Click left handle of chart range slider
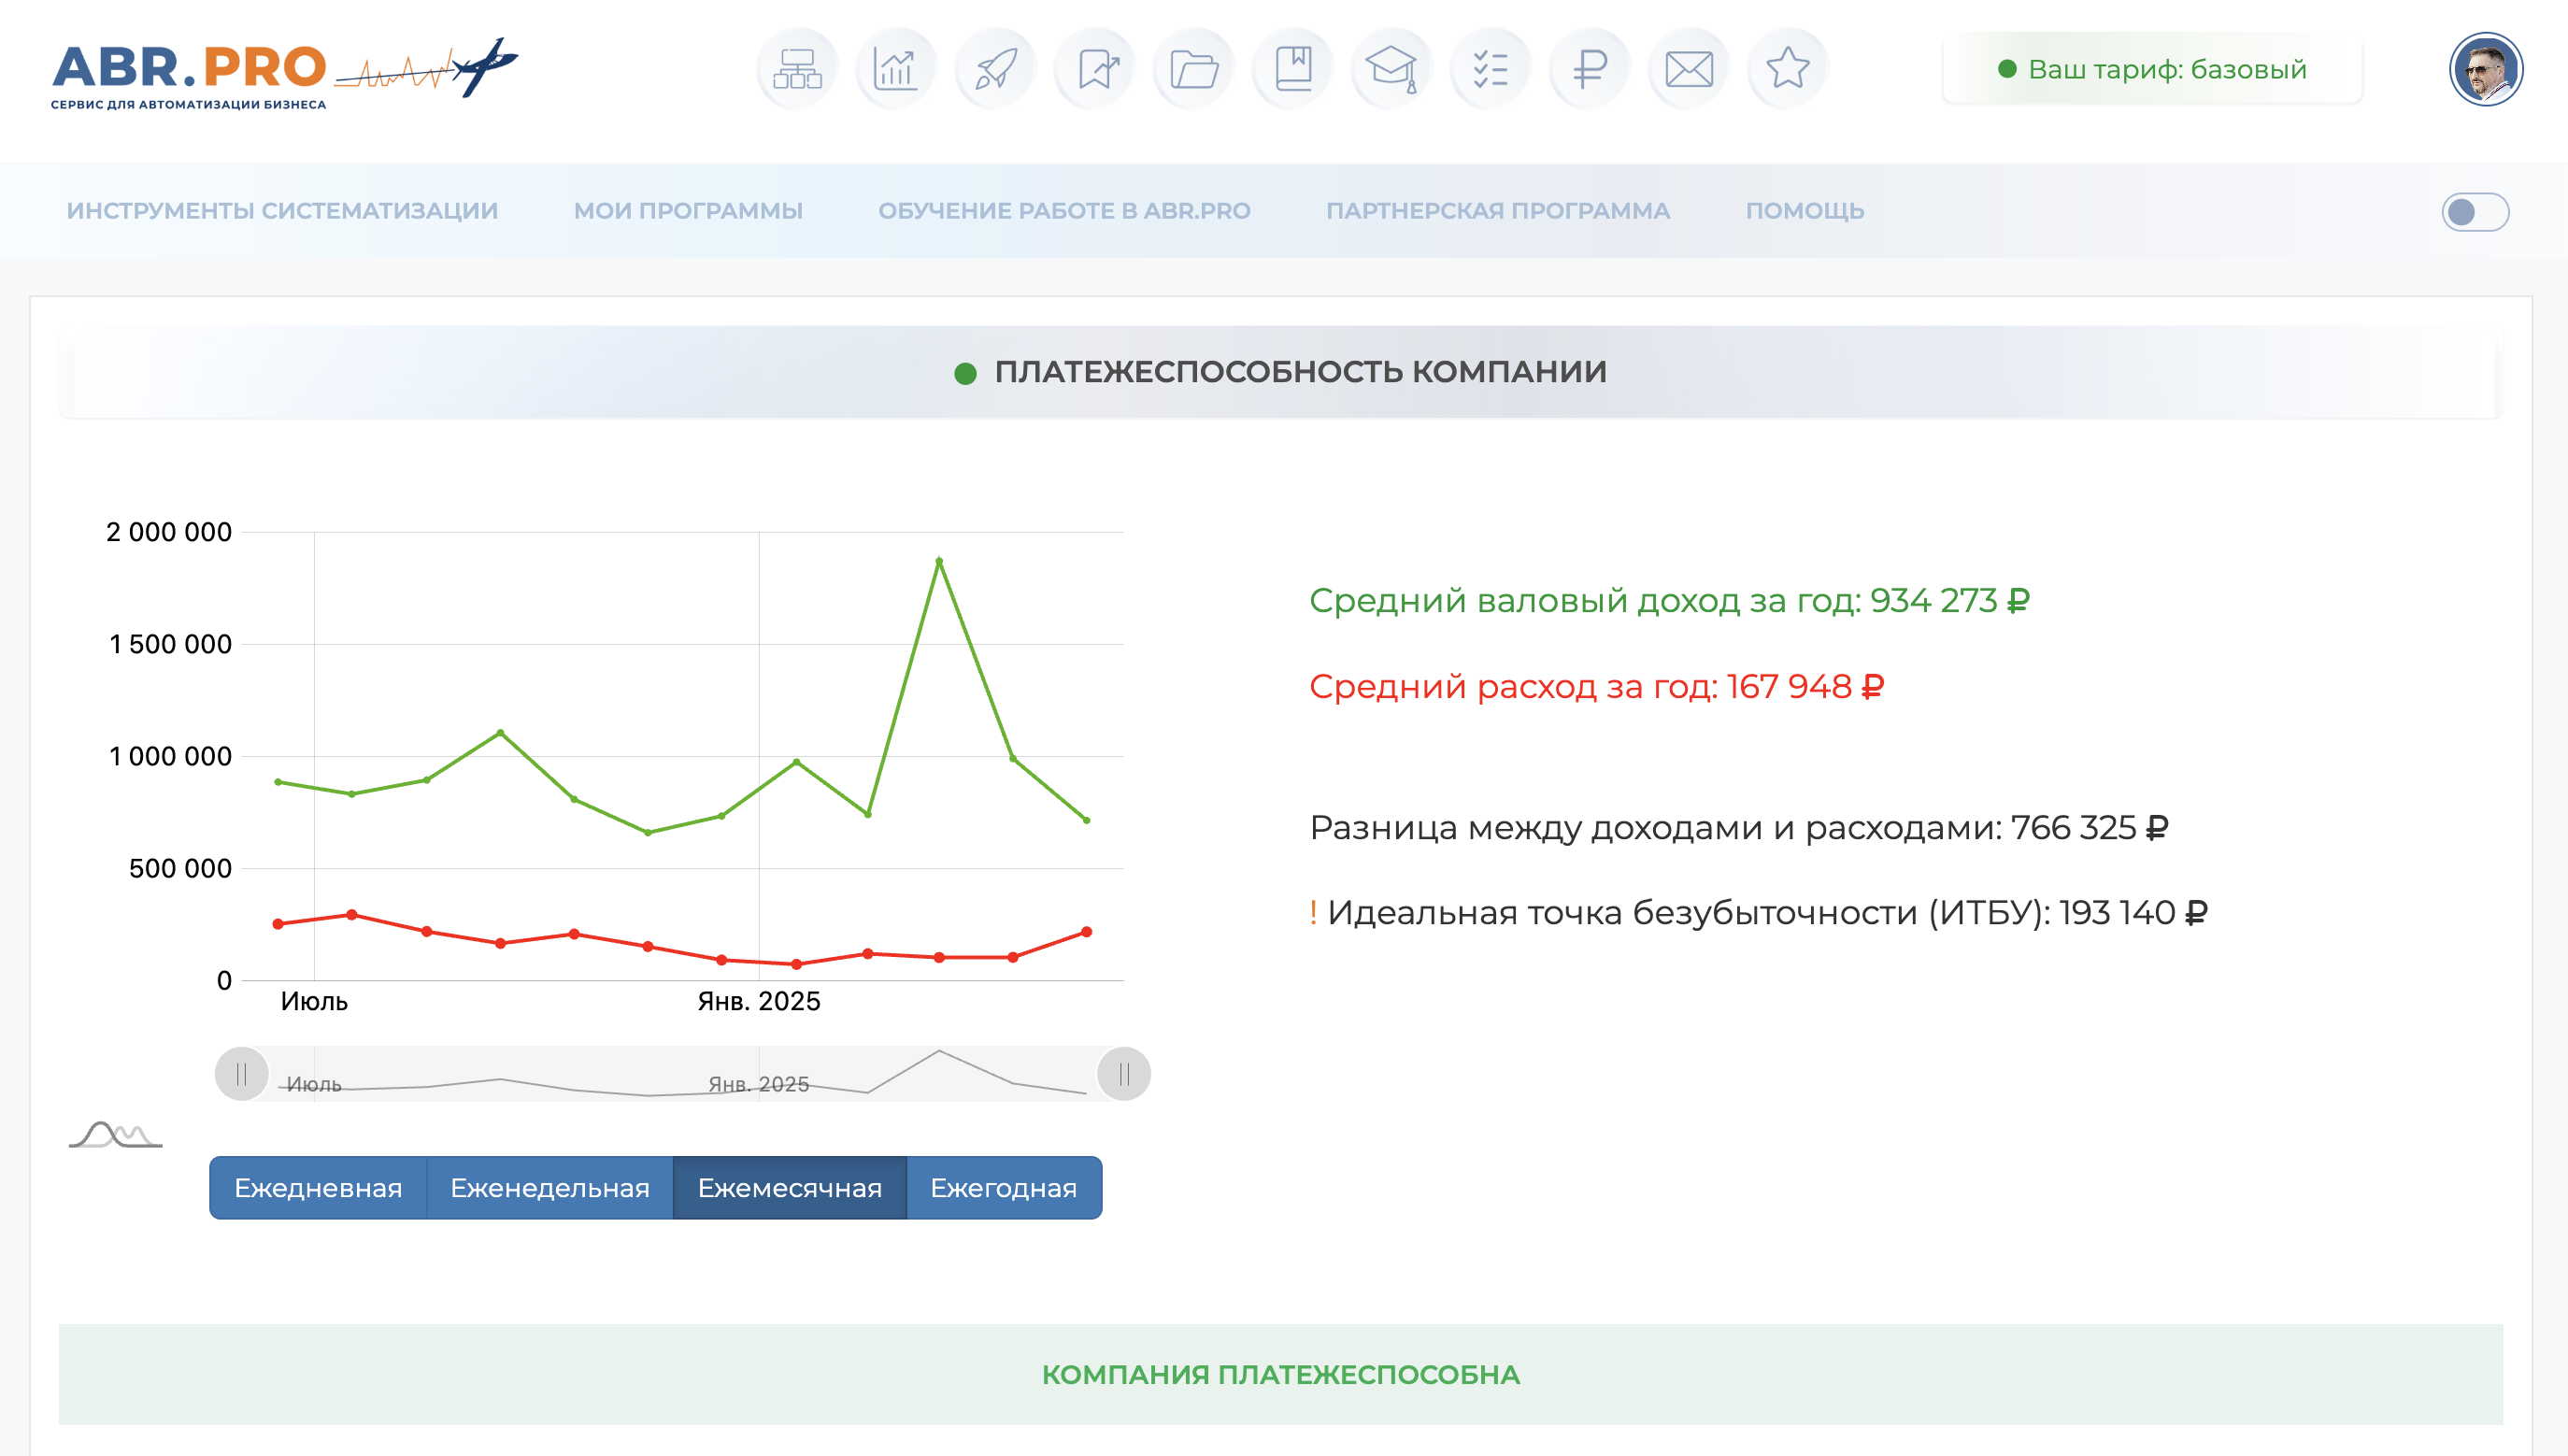Screen dimensions: 2568x1456 click(241, 1074)
